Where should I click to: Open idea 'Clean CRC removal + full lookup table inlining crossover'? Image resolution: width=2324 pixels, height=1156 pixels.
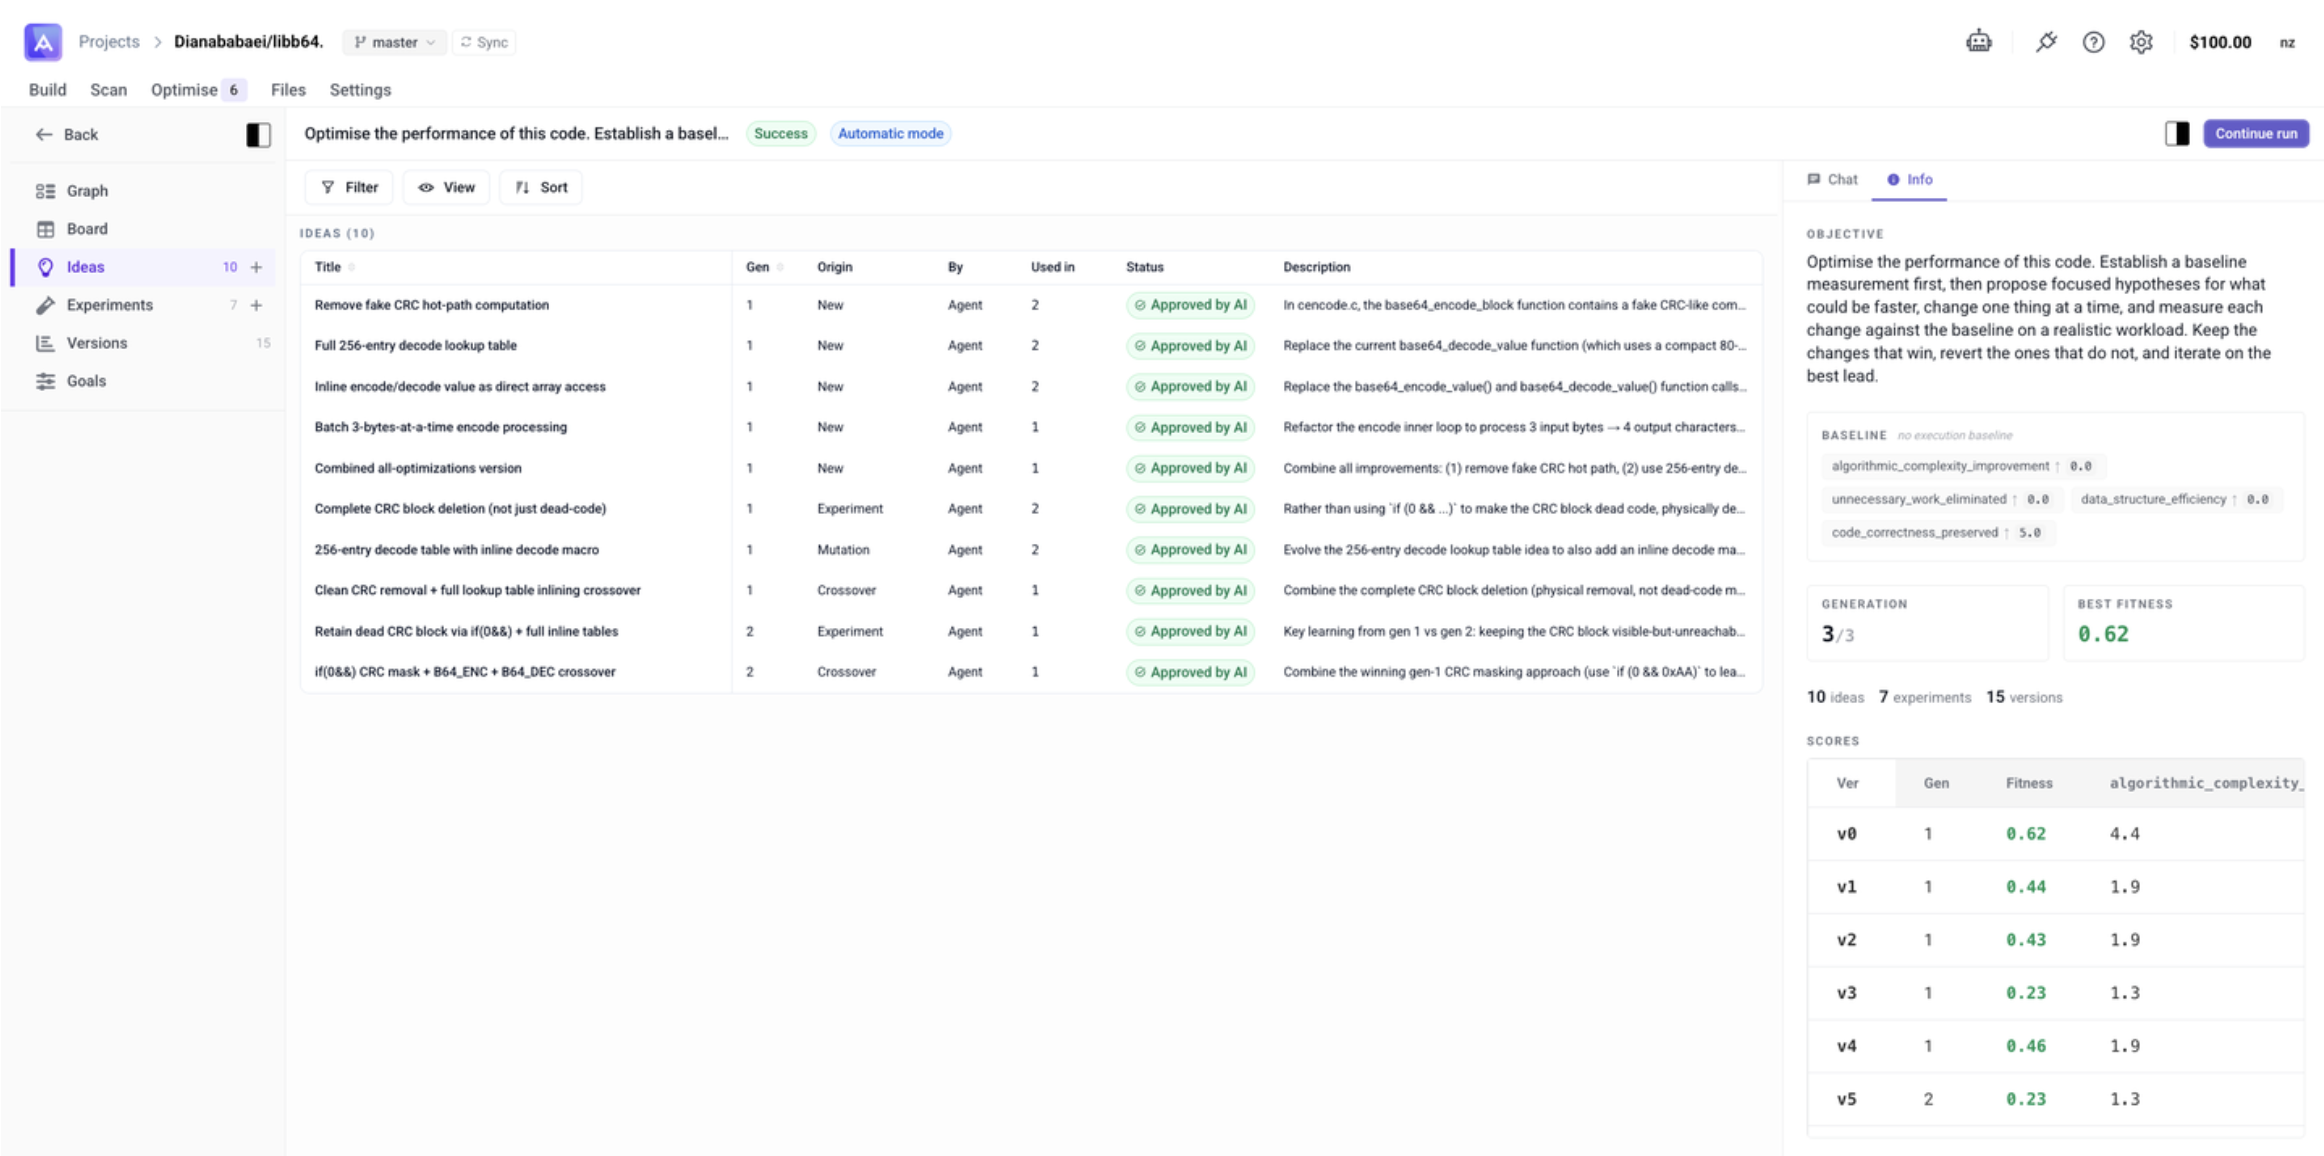[x=477, y=590]
